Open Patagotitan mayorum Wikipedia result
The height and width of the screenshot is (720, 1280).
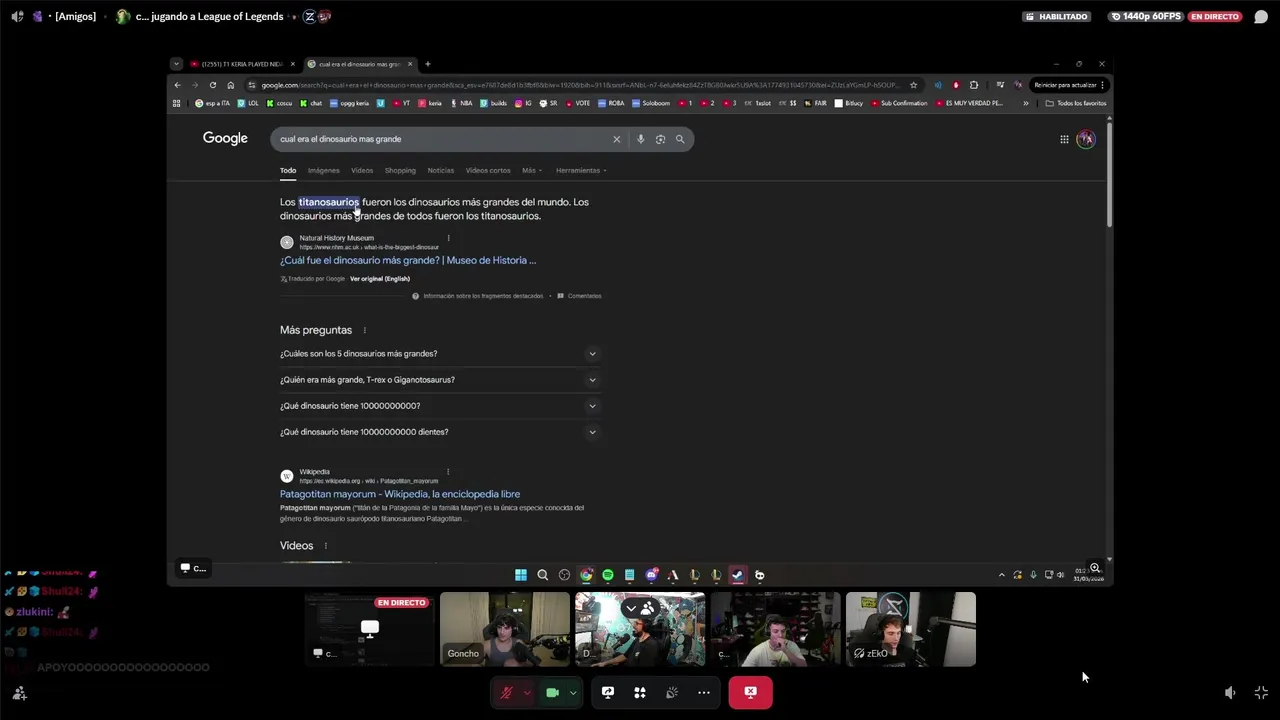point(400,494)
